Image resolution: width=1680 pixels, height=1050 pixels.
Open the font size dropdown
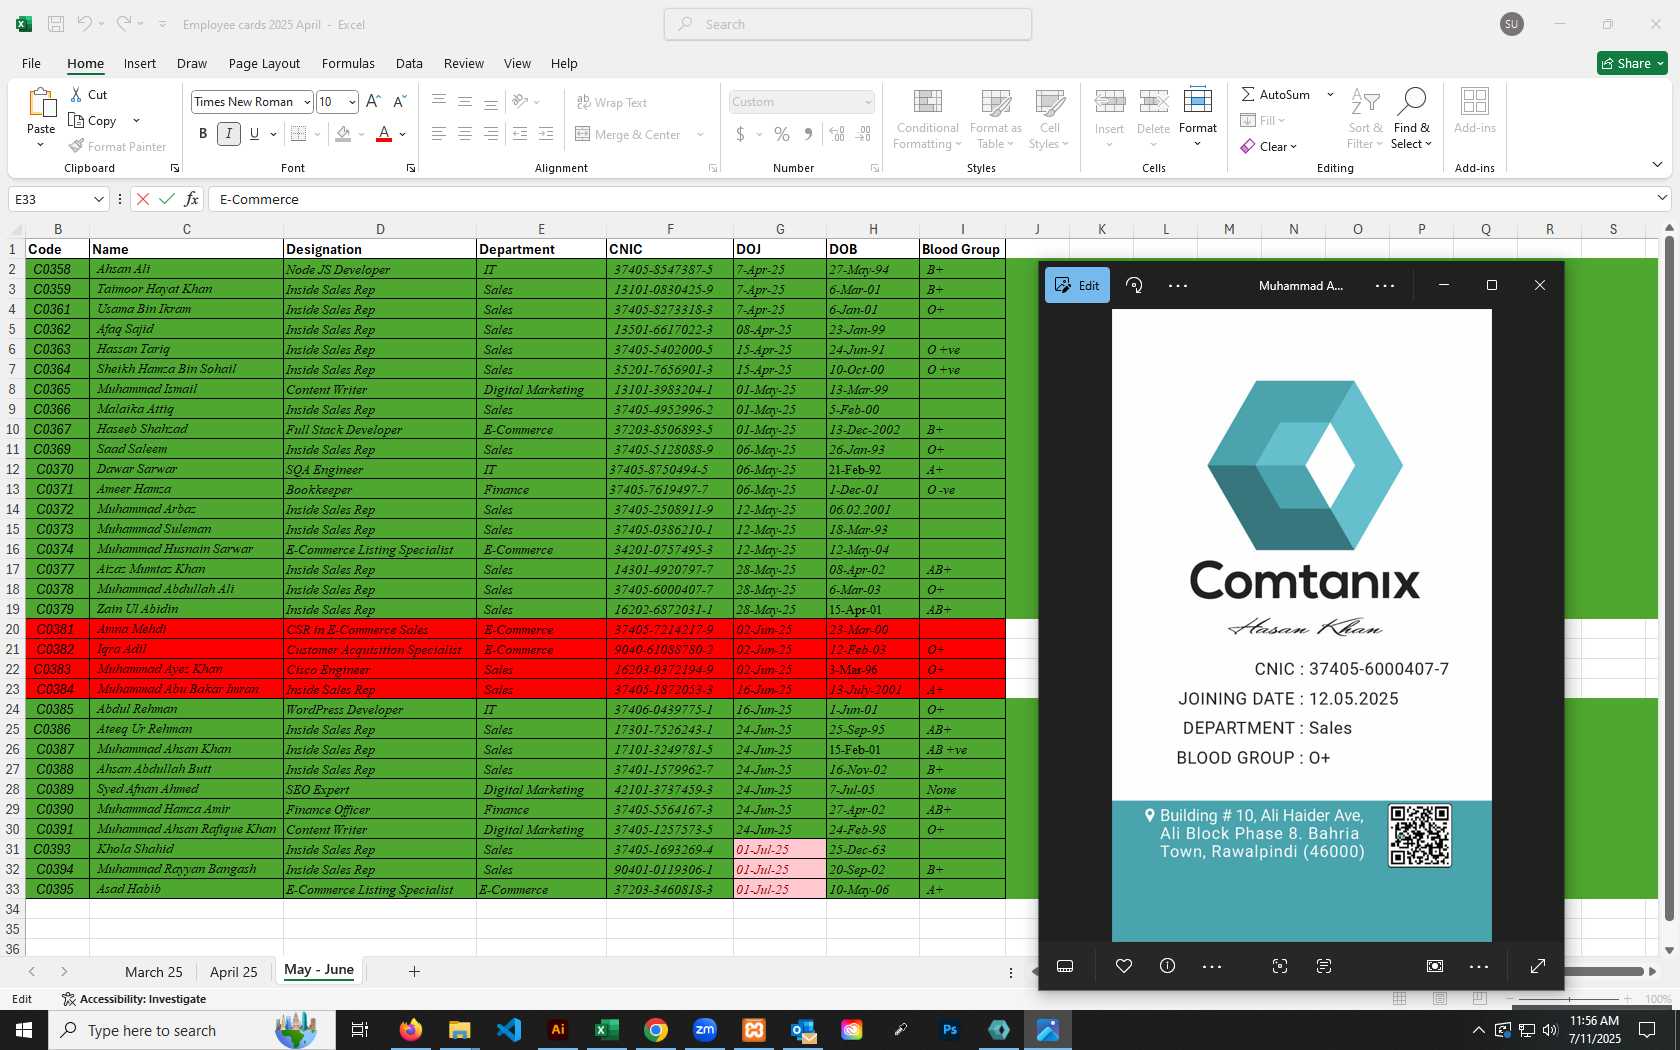352,102
